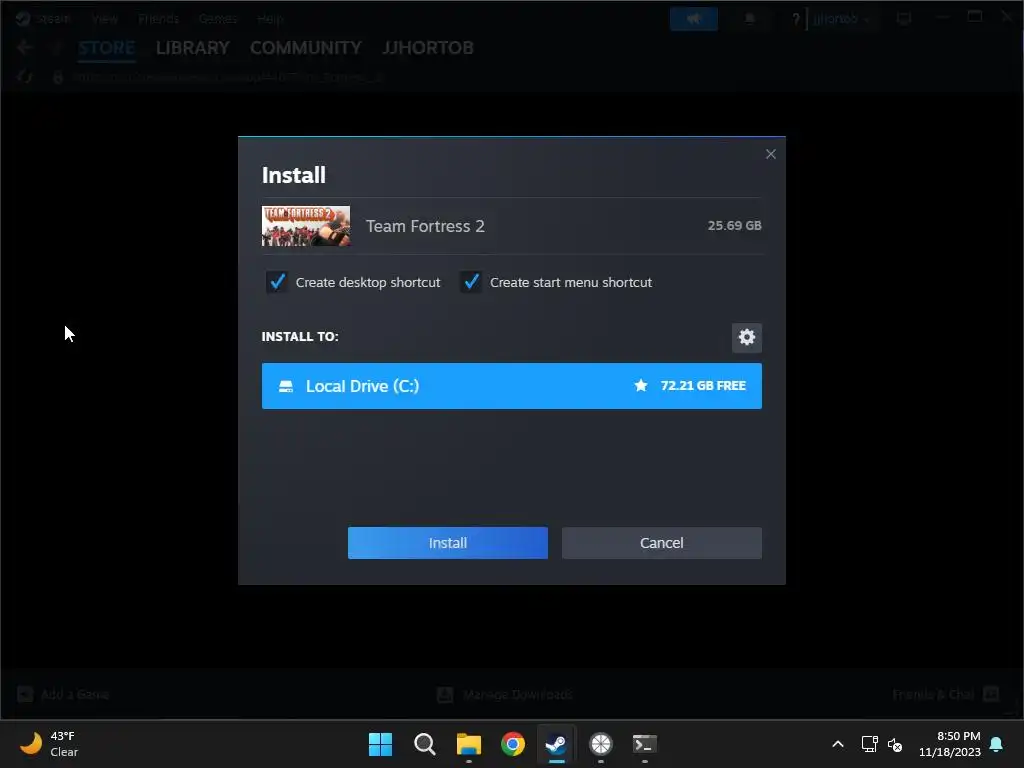Open Friends & Chat
Screen dimensions: 1024x768
click(946, 694)
